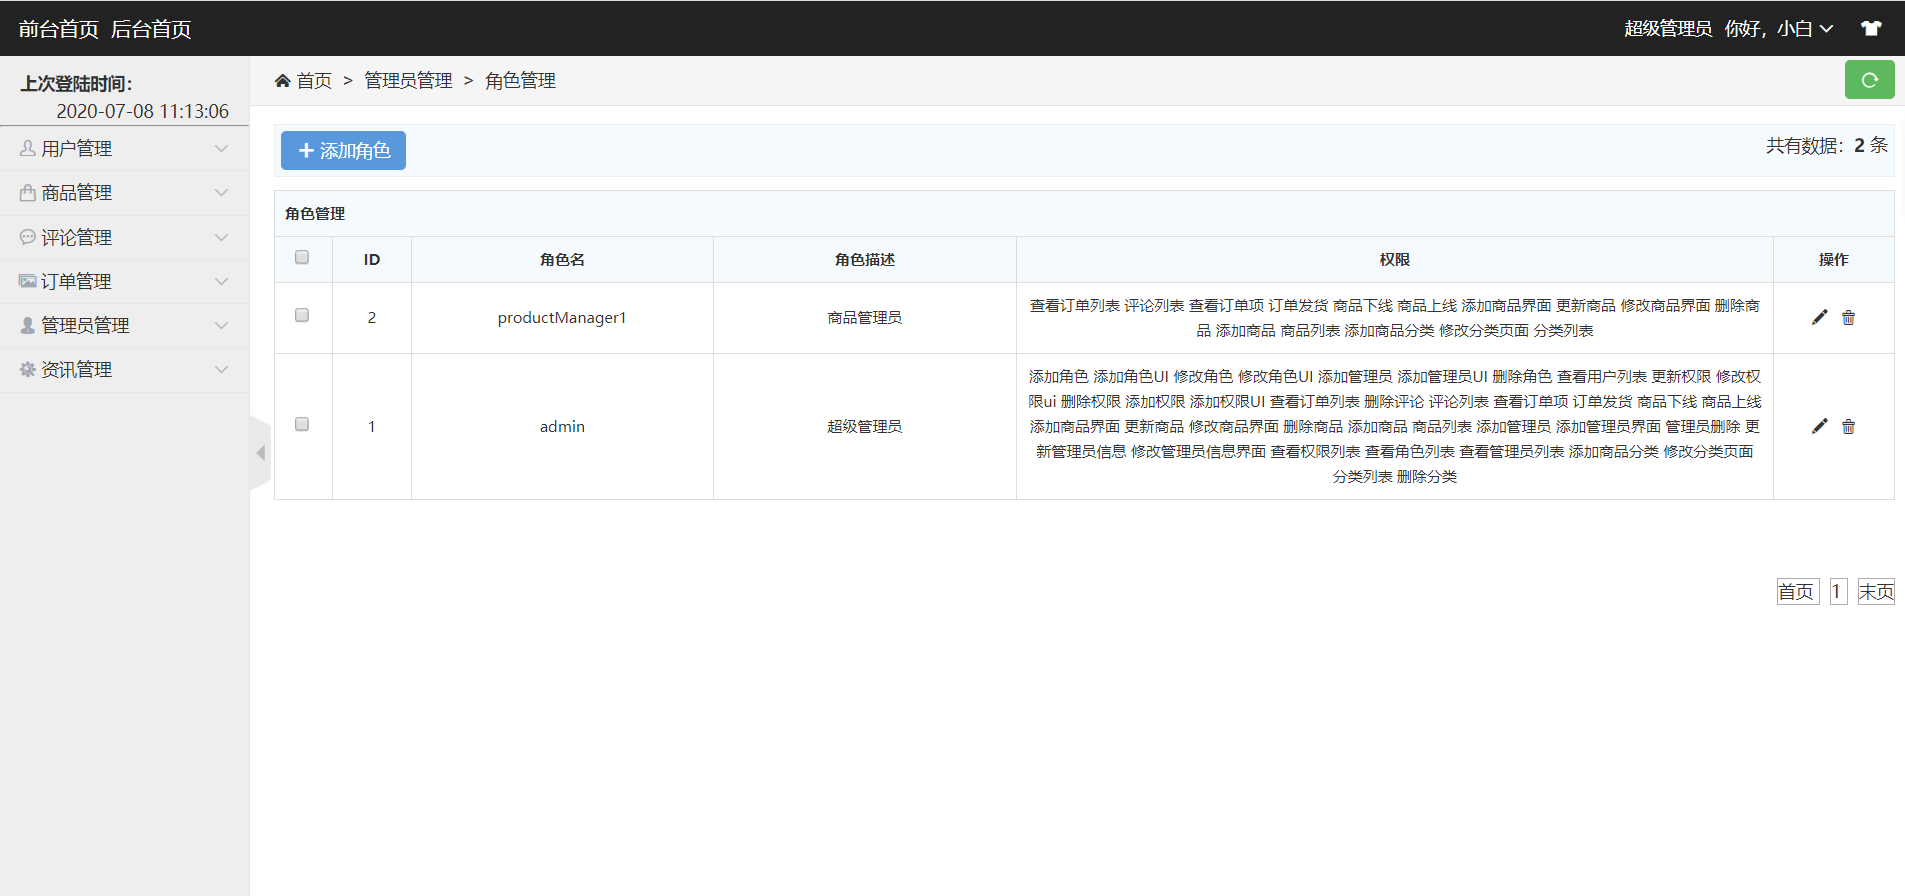Open 订单管理 menu in sidebar
Viewport: 1905px width, 896px height.
point(124,281)
